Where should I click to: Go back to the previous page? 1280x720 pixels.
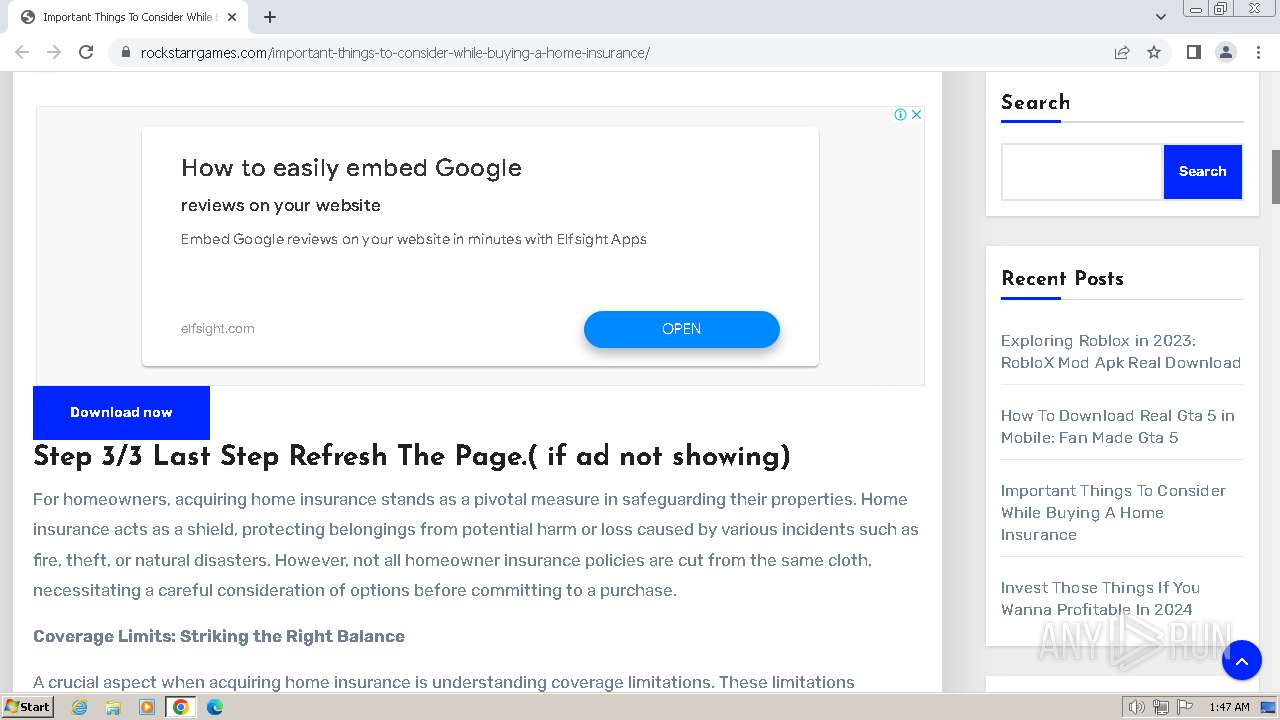point(22,52)
